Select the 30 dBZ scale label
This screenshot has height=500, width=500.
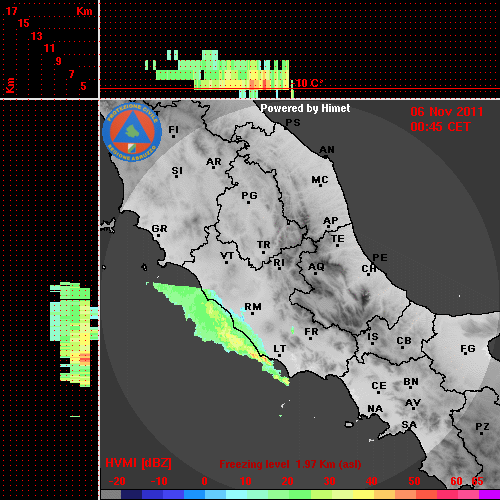(329, 481)
